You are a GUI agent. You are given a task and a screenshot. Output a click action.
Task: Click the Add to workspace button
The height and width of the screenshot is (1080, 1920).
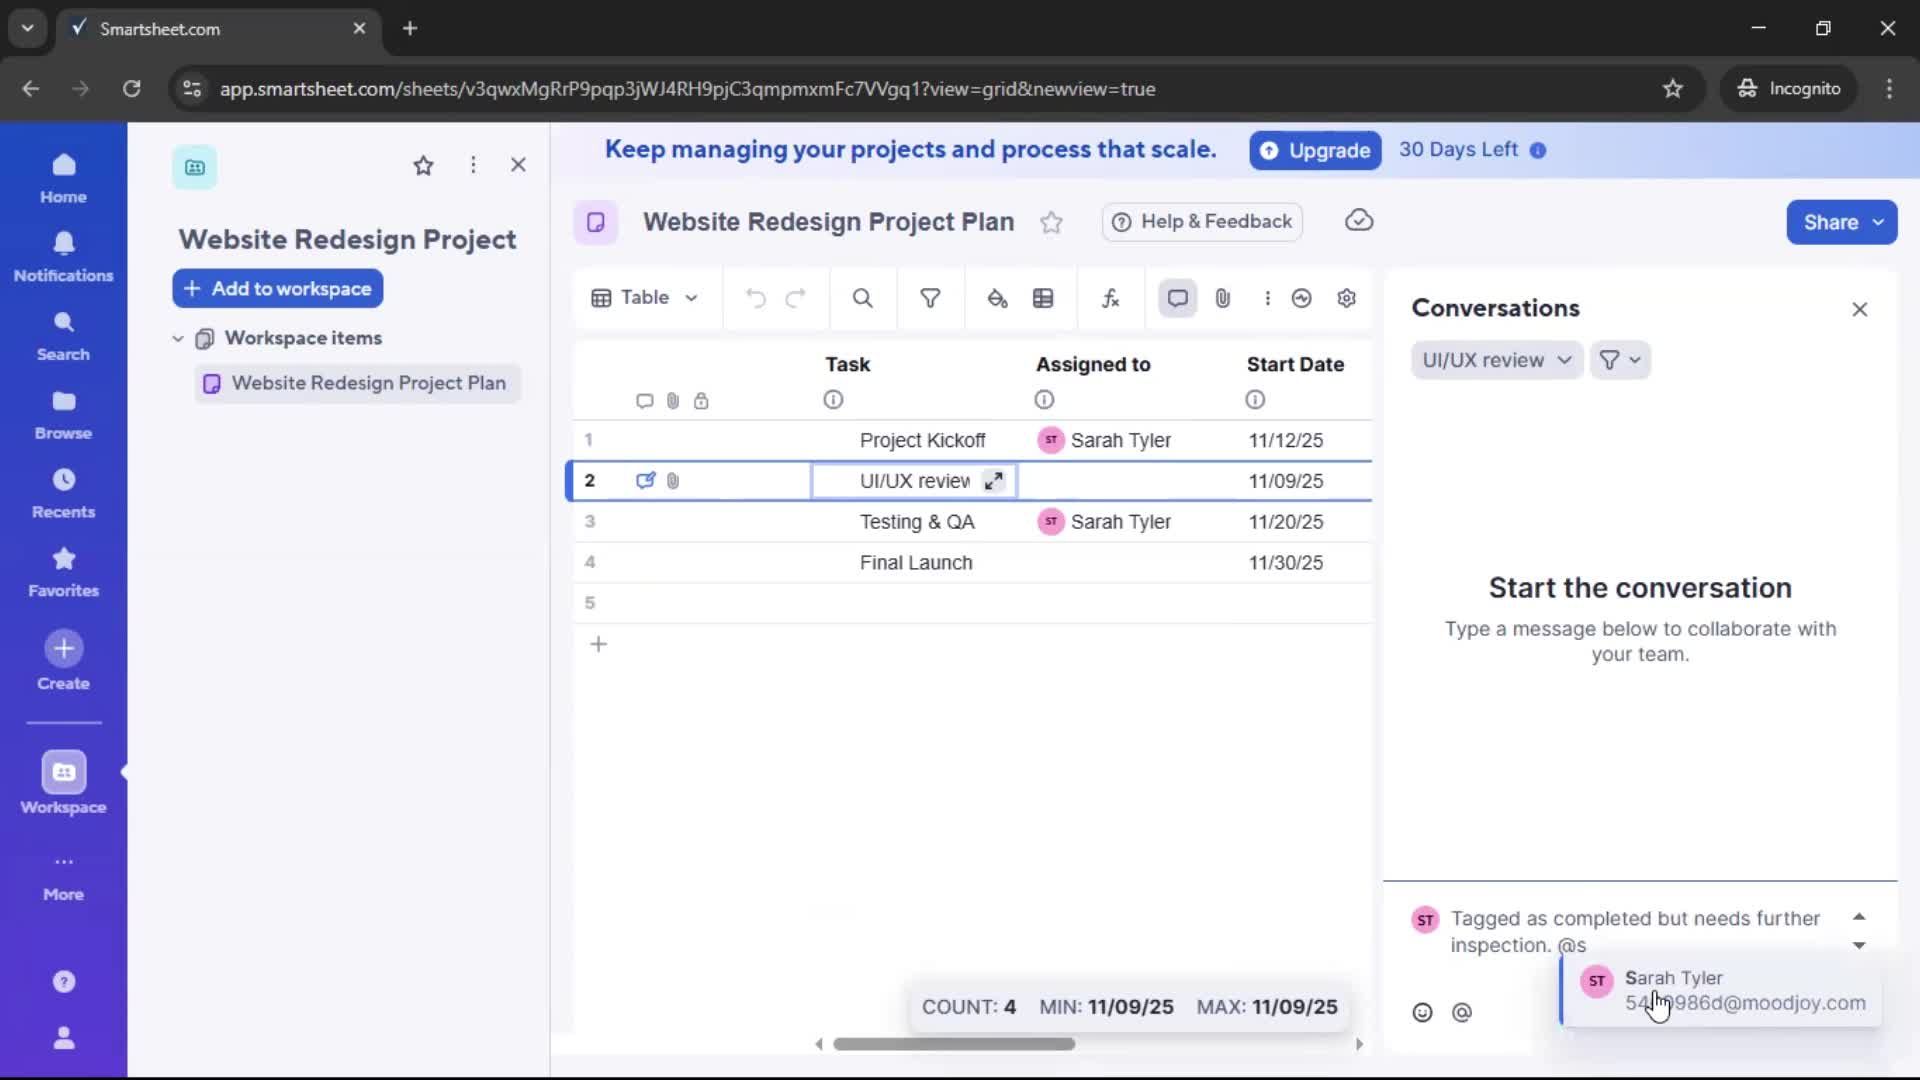tap(277, 288)
